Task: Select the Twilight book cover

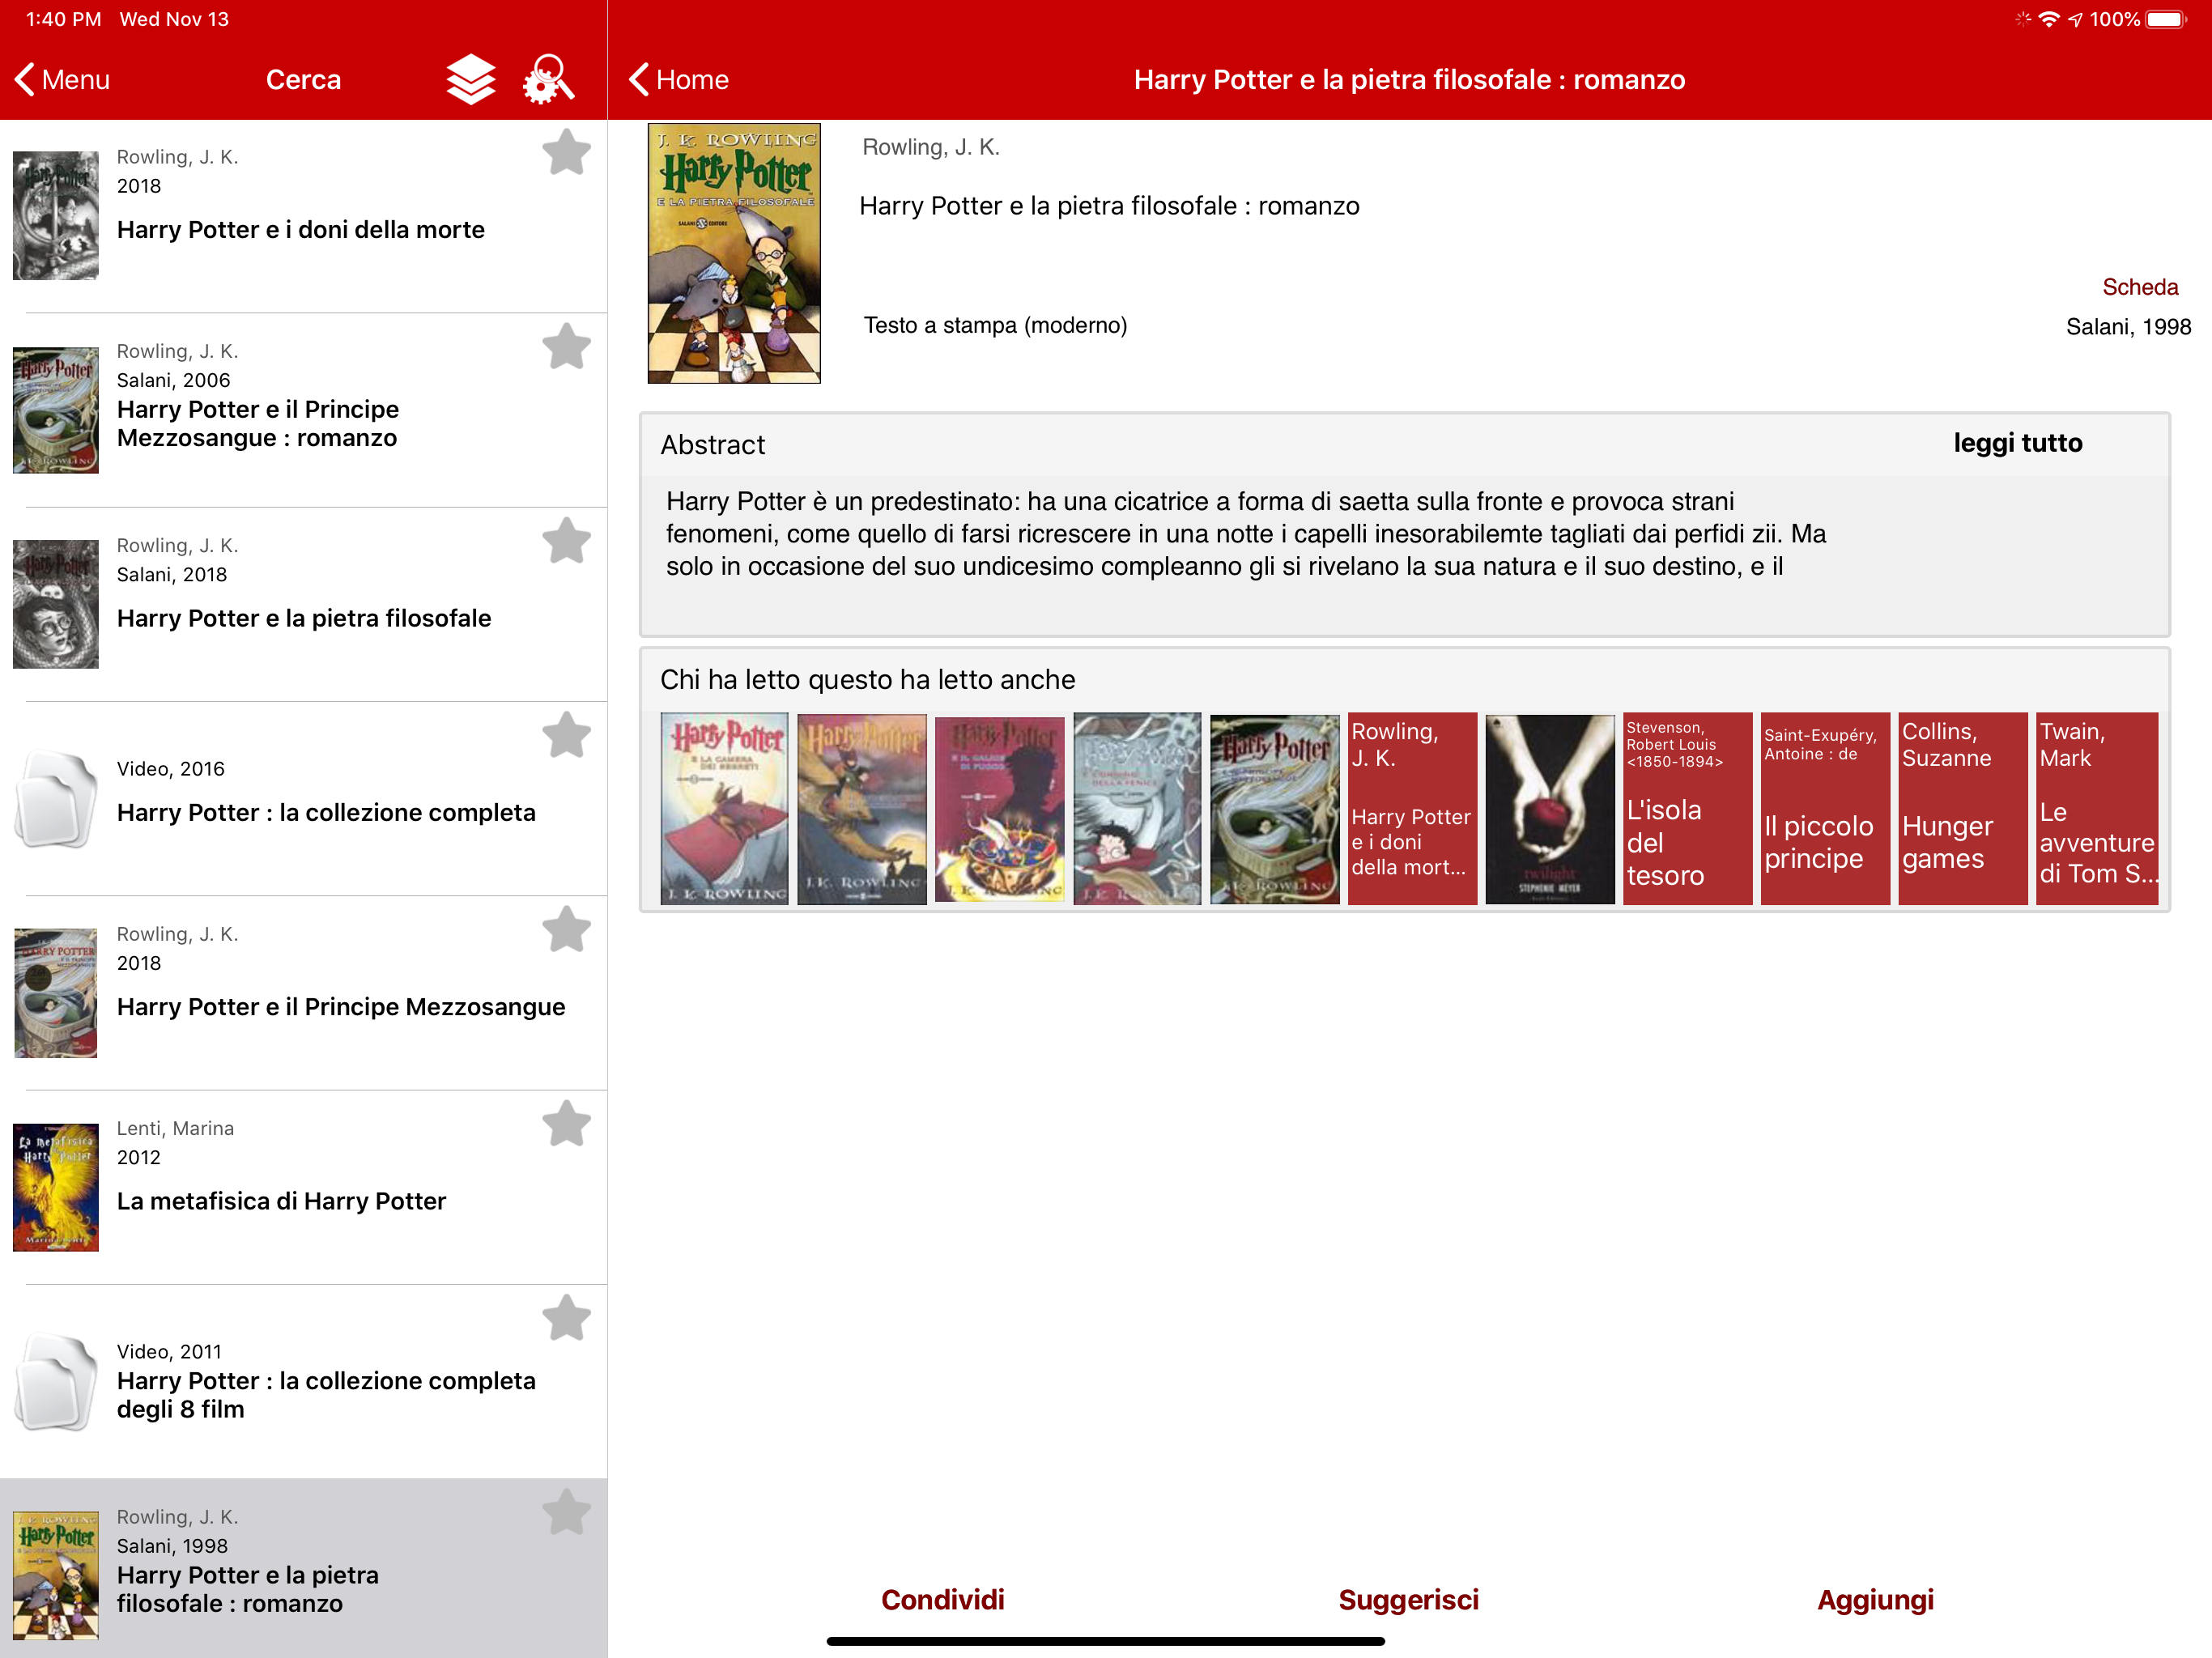Action: point(1549,808)
